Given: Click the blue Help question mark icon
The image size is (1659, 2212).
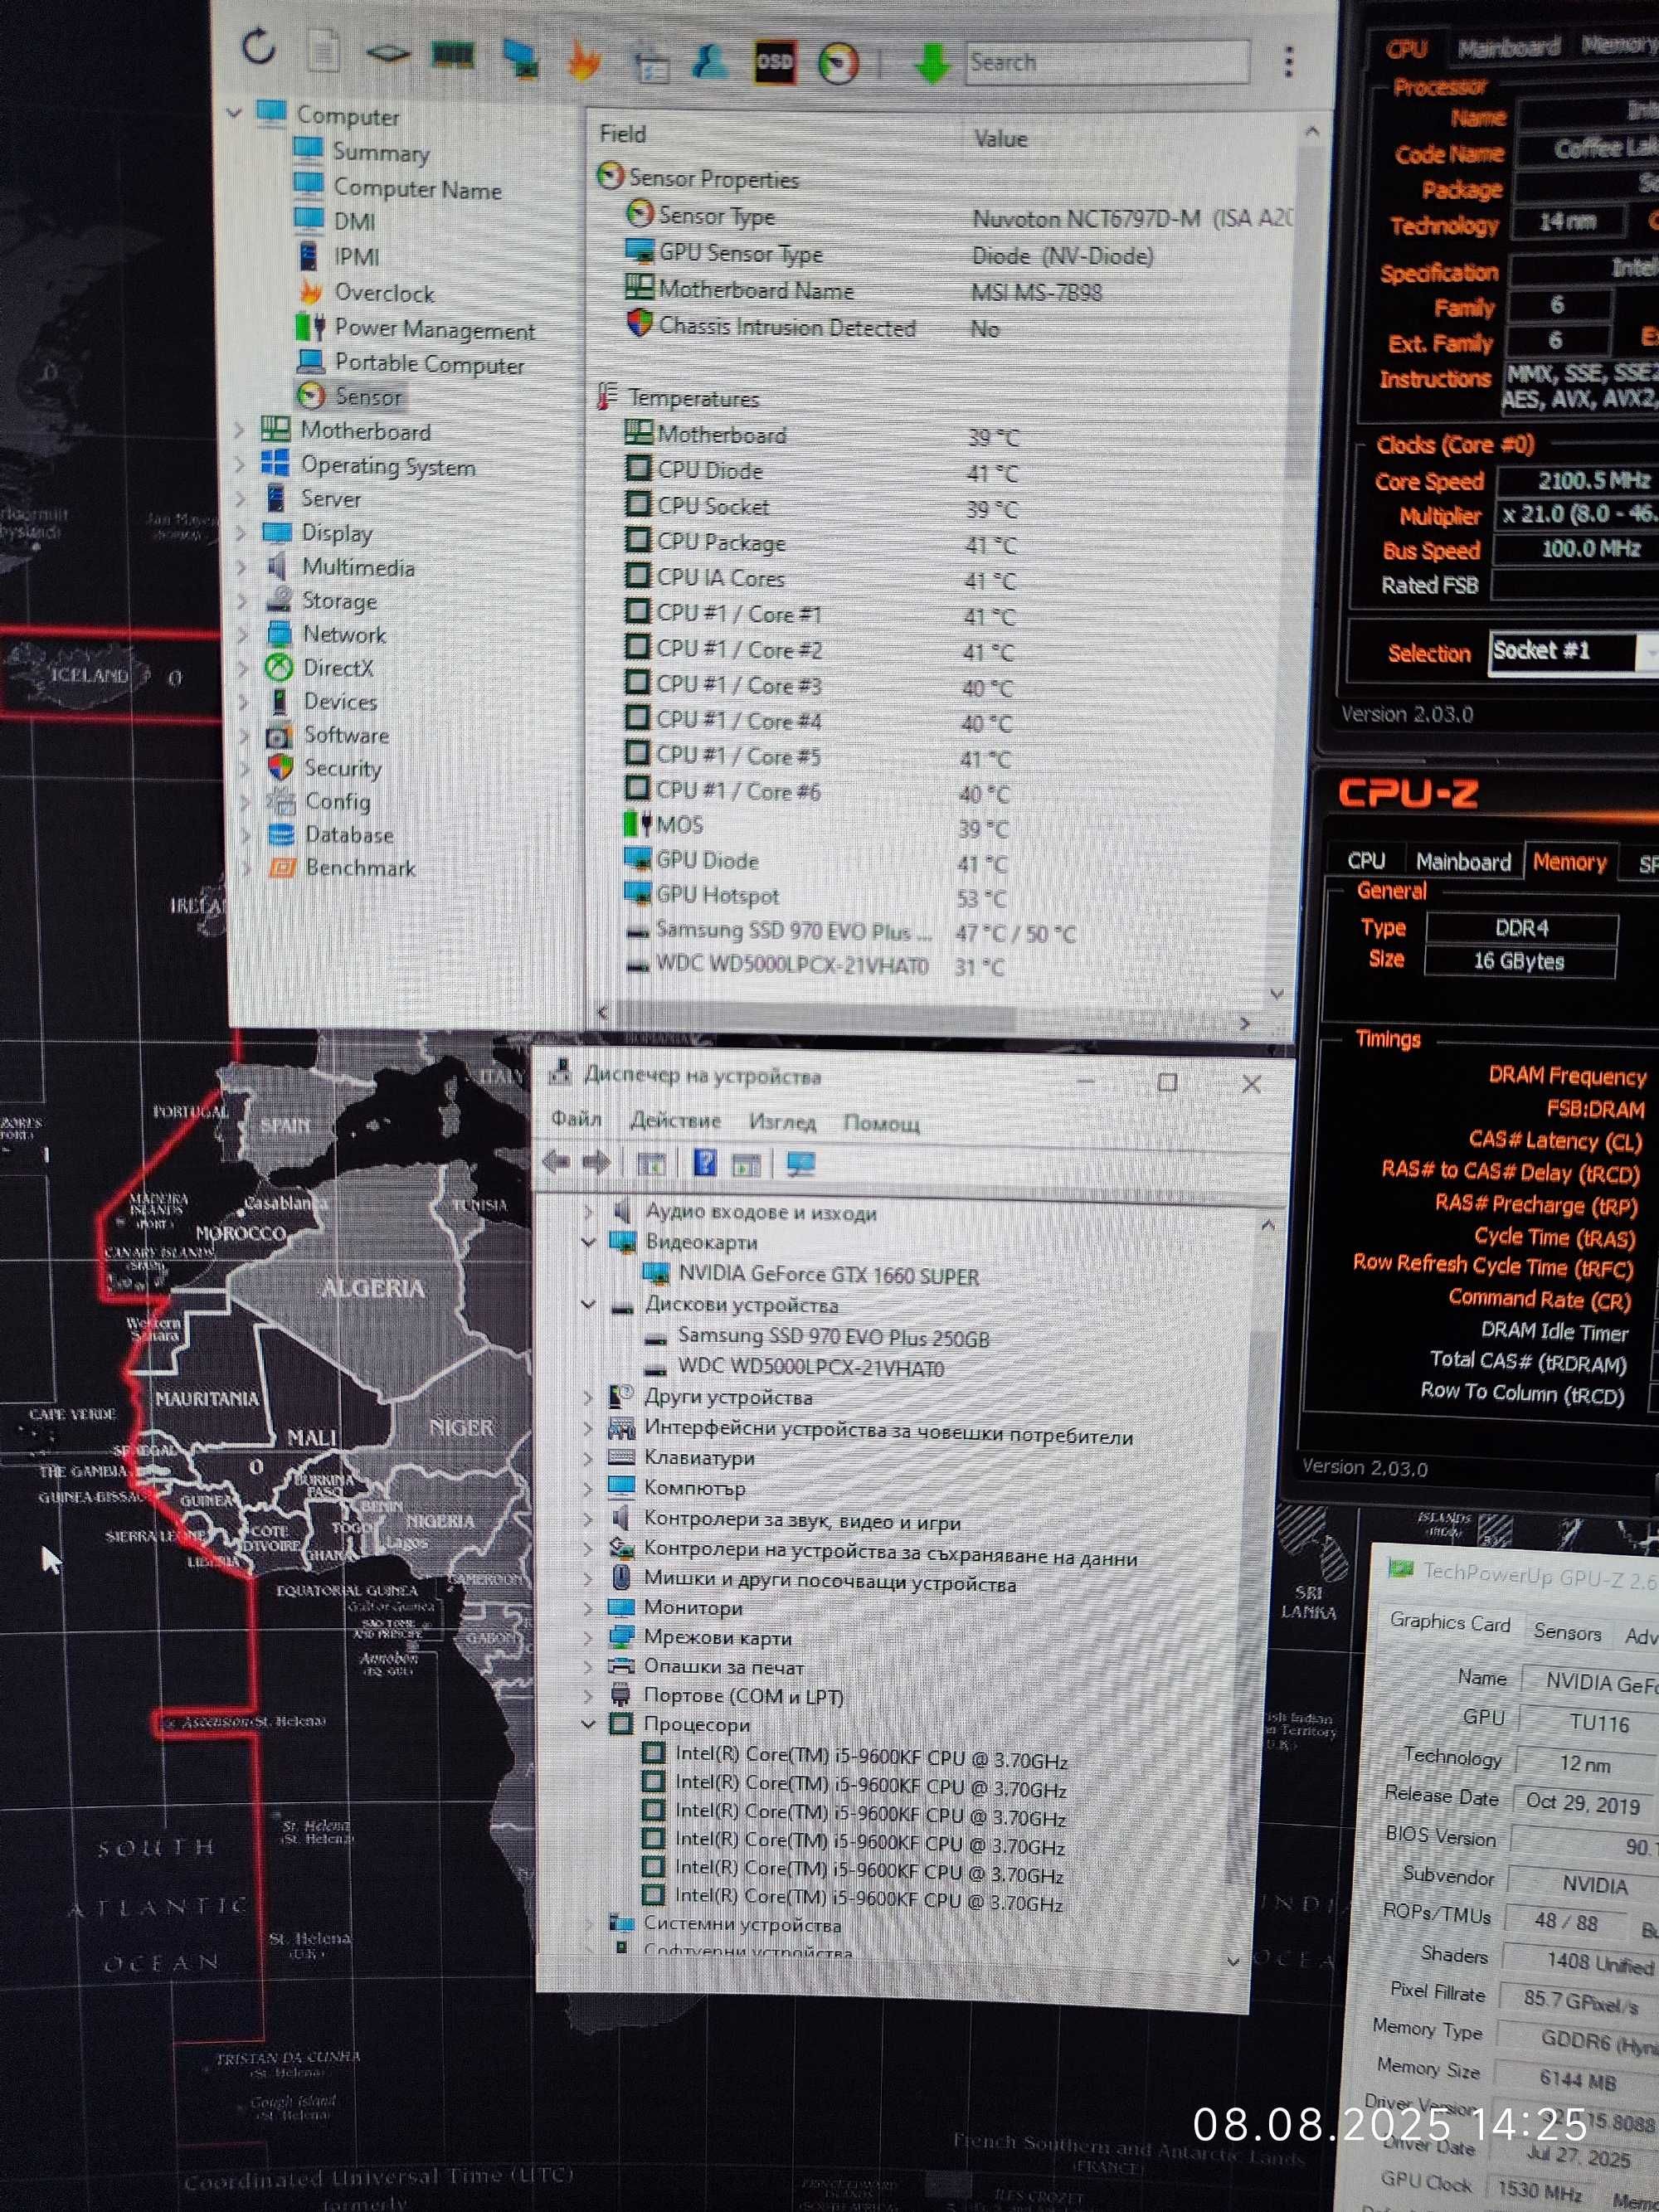Looking at the screenshot, I should 705,1162.
